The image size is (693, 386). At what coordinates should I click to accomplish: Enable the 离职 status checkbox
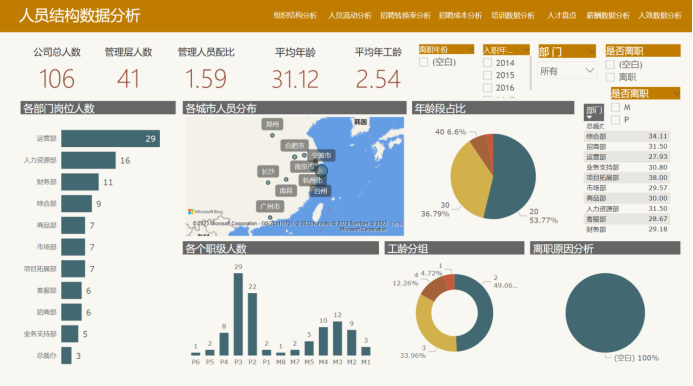click(x=610, y=77)
